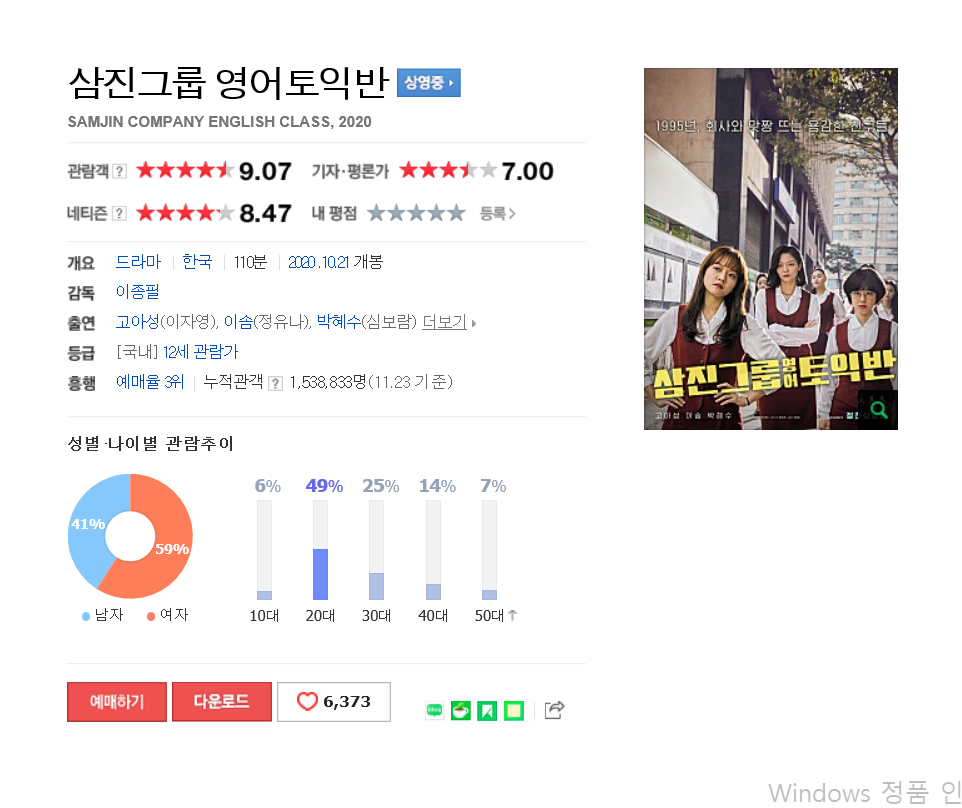Viewport: 962px width, 808px height.
Task: Open the external share arrow icon
Action: point(554,710)
